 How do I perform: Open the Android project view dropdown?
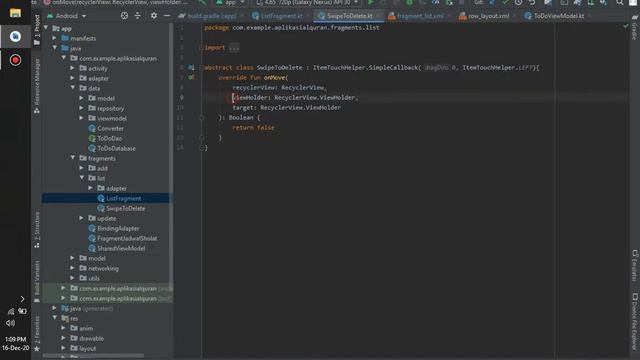tap(67, 16)
